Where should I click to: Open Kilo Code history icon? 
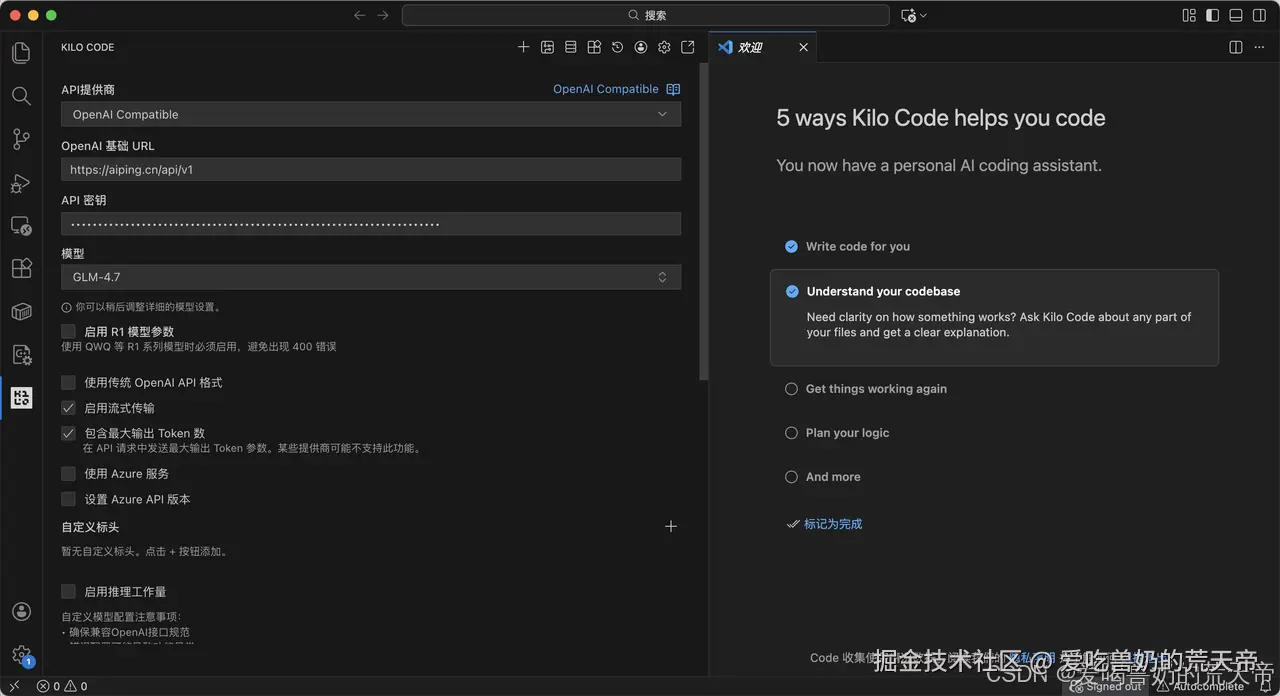(x=617, y=47)
